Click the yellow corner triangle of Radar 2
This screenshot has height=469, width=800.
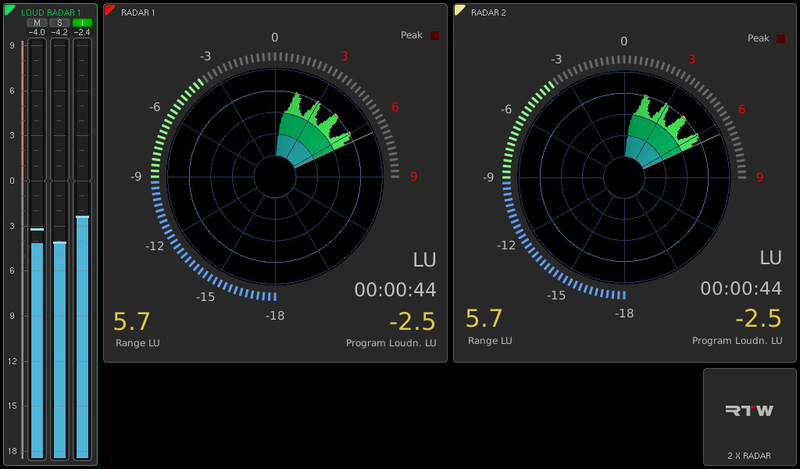(459, 9)
